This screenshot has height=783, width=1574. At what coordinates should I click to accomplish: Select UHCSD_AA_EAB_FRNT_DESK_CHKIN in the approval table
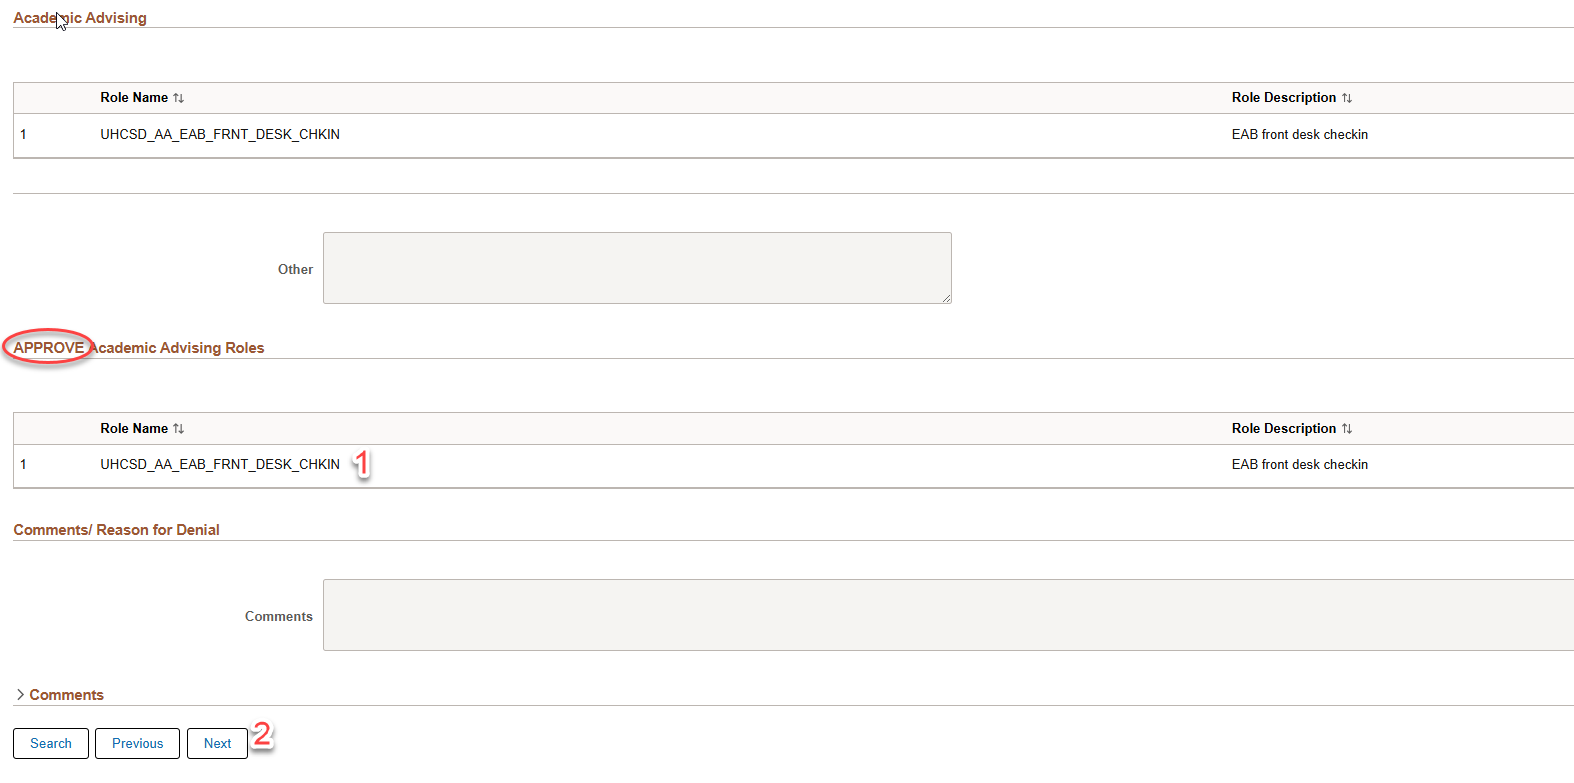(x=219, y=464)
